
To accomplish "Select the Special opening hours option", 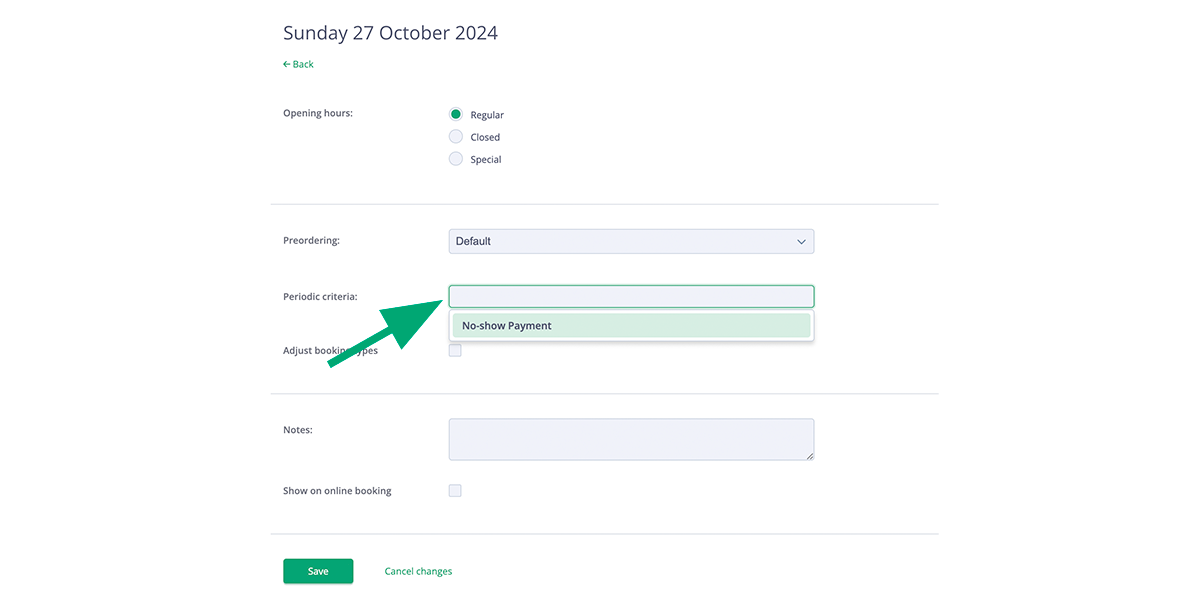I will (455, 158).
